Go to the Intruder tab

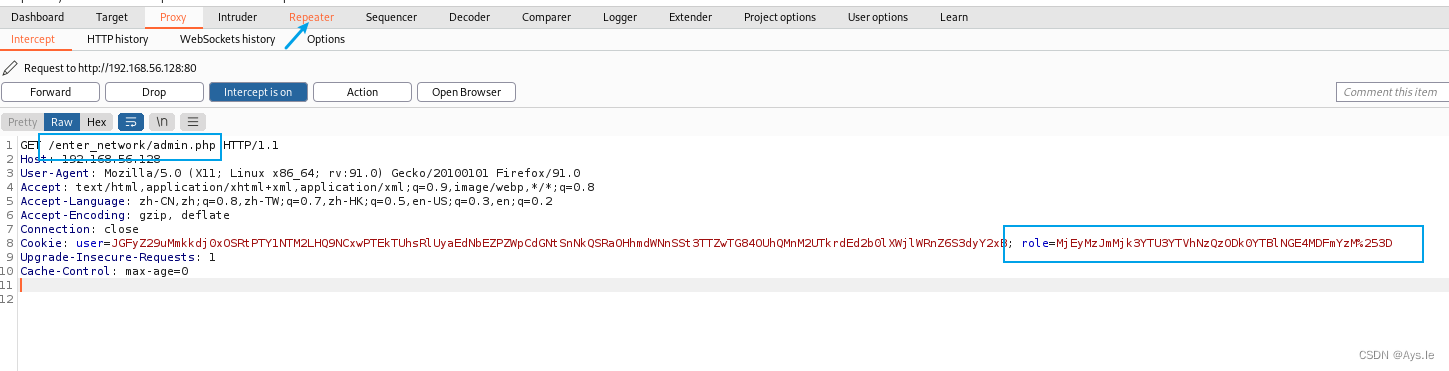(238, 17)
